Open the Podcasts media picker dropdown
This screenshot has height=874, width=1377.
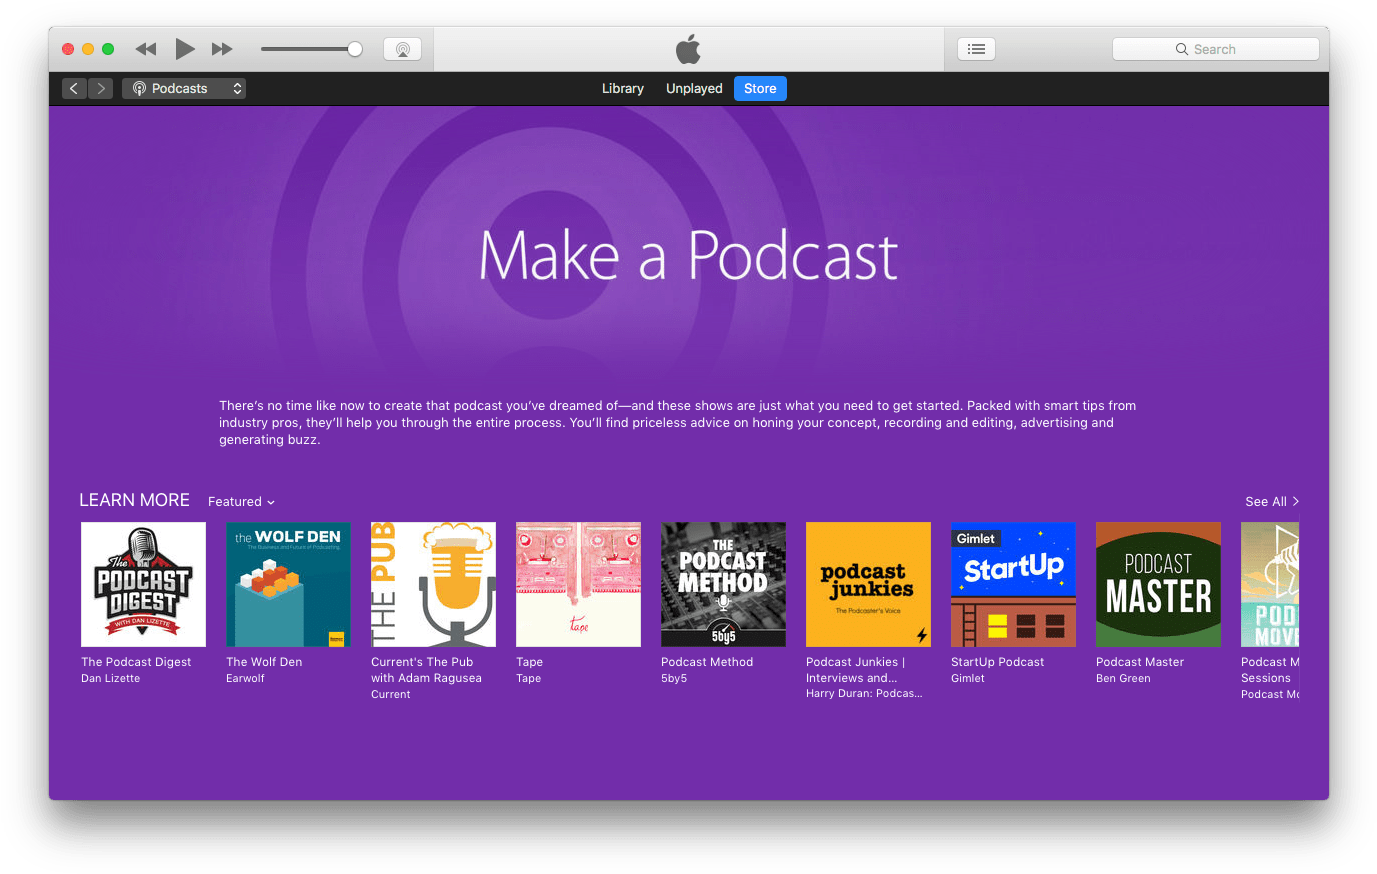click(184, 88)
